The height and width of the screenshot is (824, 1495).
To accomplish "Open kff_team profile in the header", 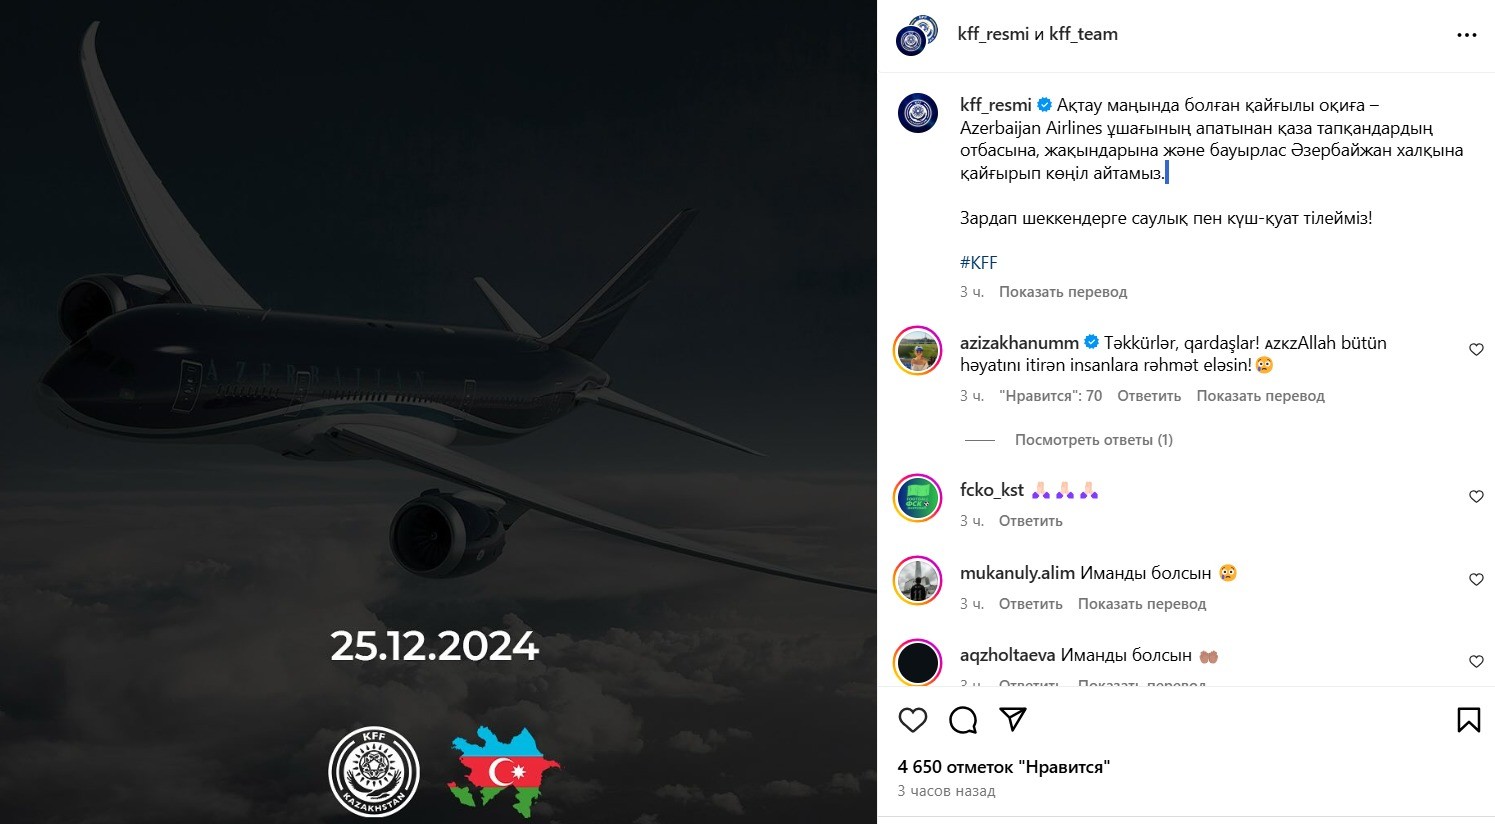I will pyautogui.click(x=1083, y=34).
